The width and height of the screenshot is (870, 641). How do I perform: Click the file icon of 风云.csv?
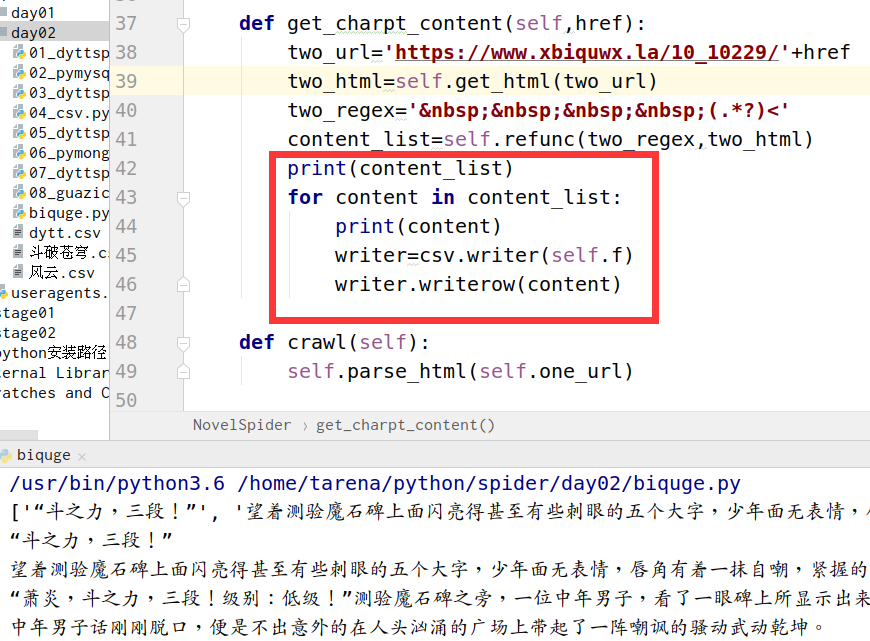(x=18, y=273)
